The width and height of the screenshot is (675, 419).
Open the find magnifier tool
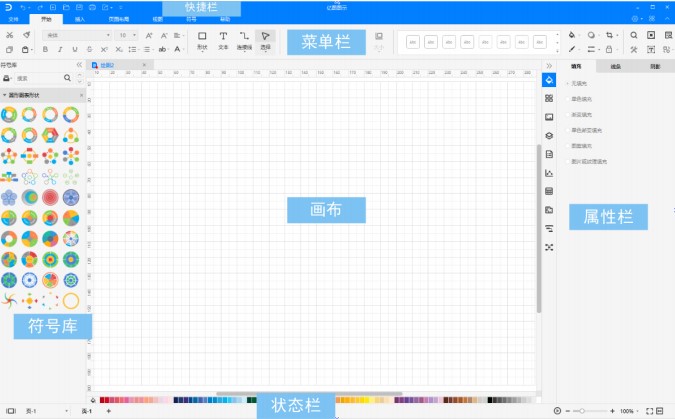coord(634,35)
